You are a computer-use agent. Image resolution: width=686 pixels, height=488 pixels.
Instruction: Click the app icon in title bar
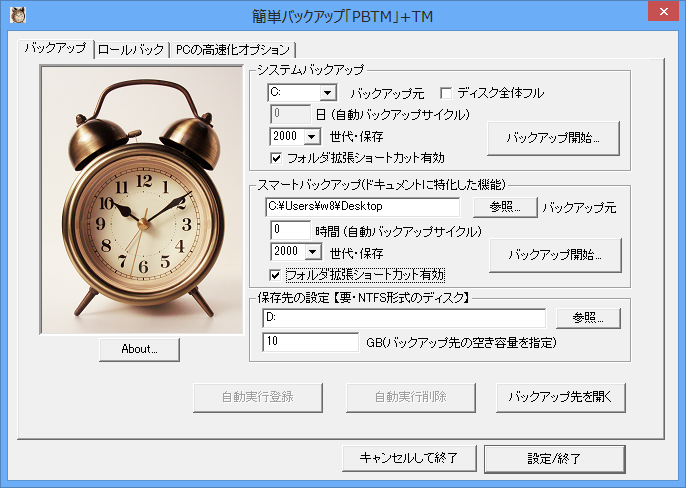18,14
